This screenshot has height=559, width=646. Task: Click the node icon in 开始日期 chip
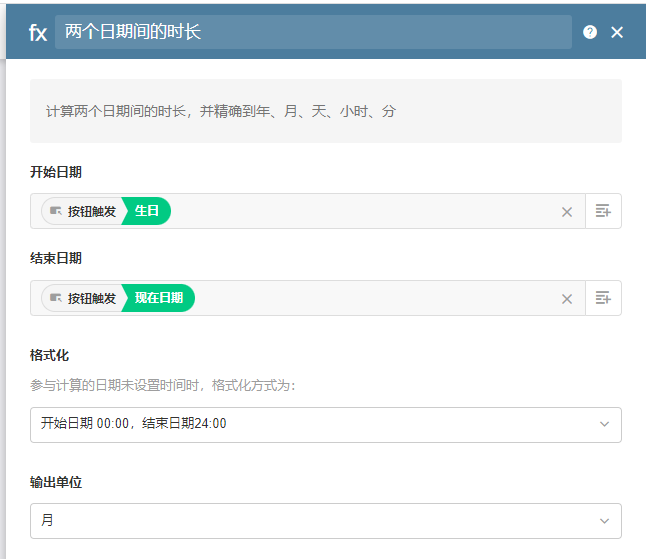pos(56,211)
